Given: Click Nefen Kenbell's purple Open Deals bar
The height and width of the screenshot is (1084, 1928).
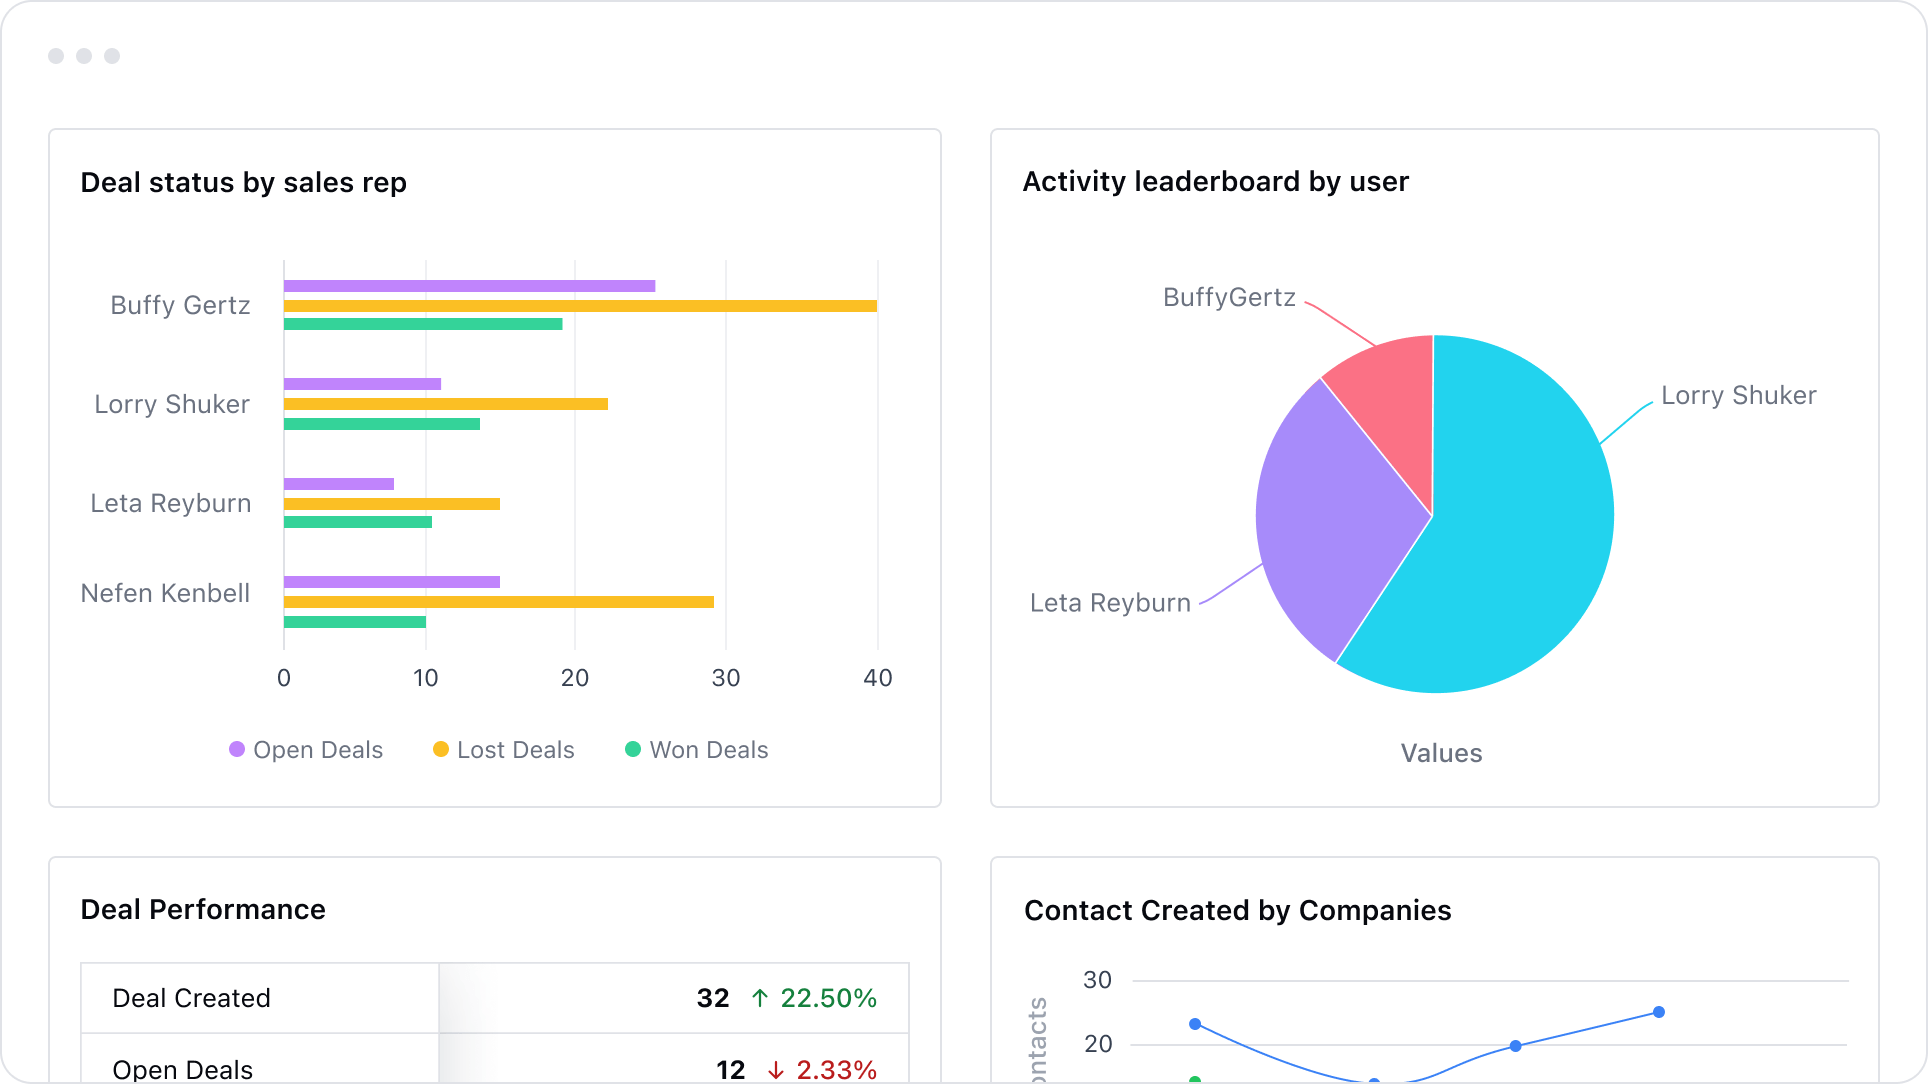Looking at the screenshot, I should tap(392, 582).
